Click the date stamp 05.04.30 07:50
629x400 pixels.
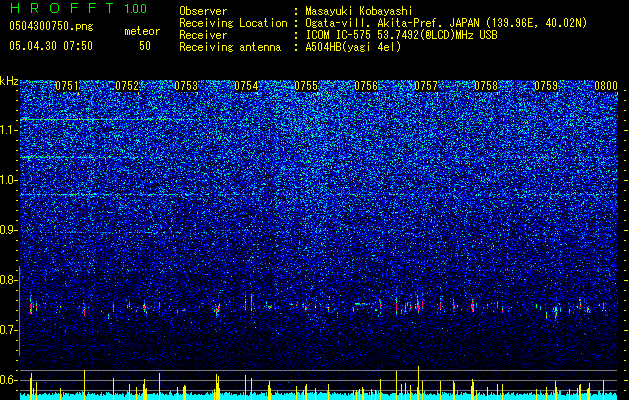pyautogui.click(x=51, y=46)
